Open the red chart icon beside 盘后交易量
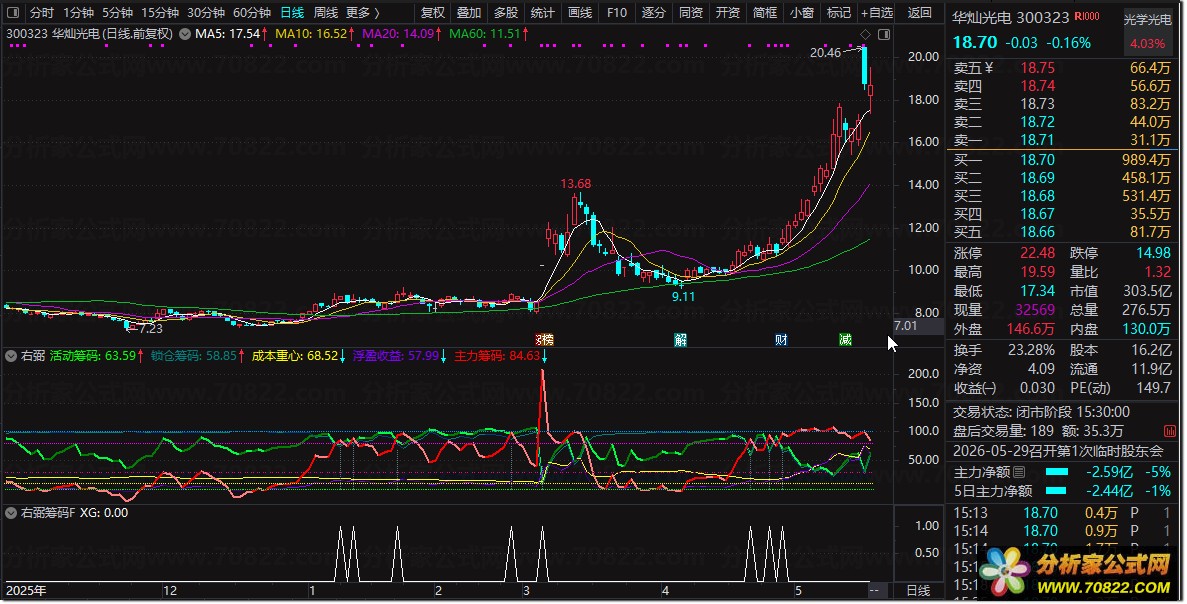The width and height of the screenshot is (1187, 604). coord(1170,431)
